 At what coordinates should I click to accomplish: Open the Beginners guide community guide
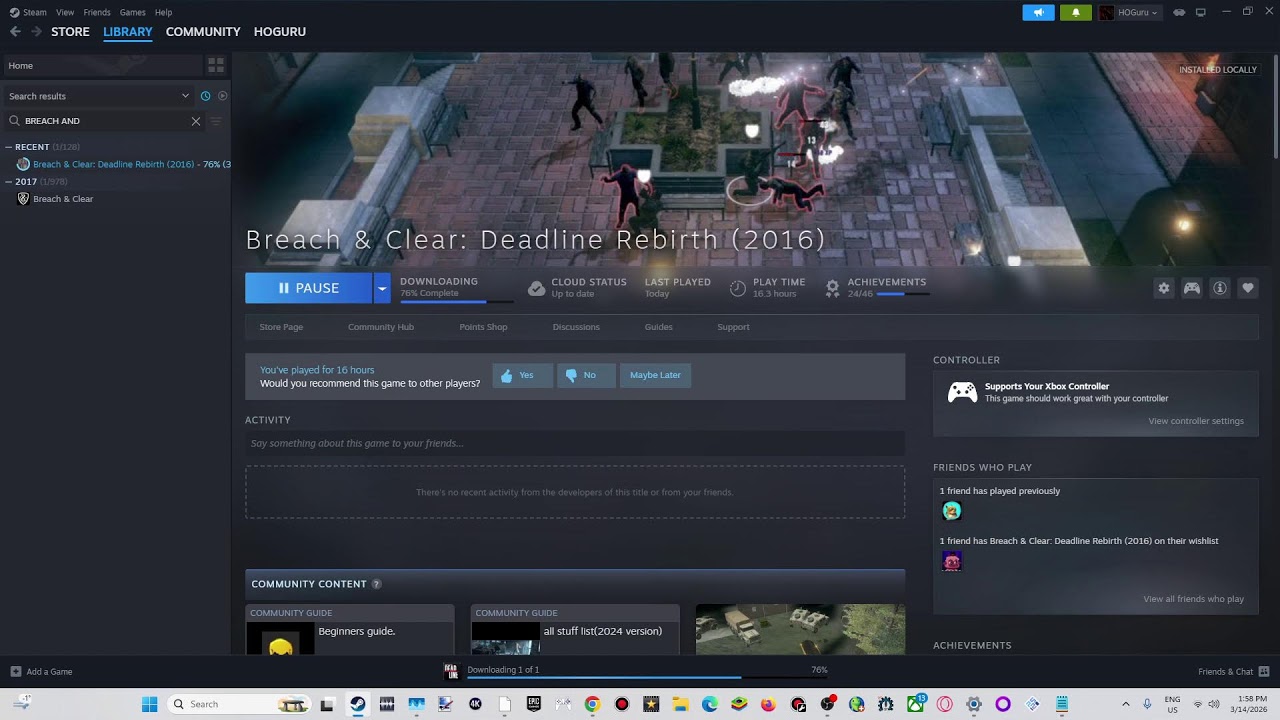tap(349, 629)
